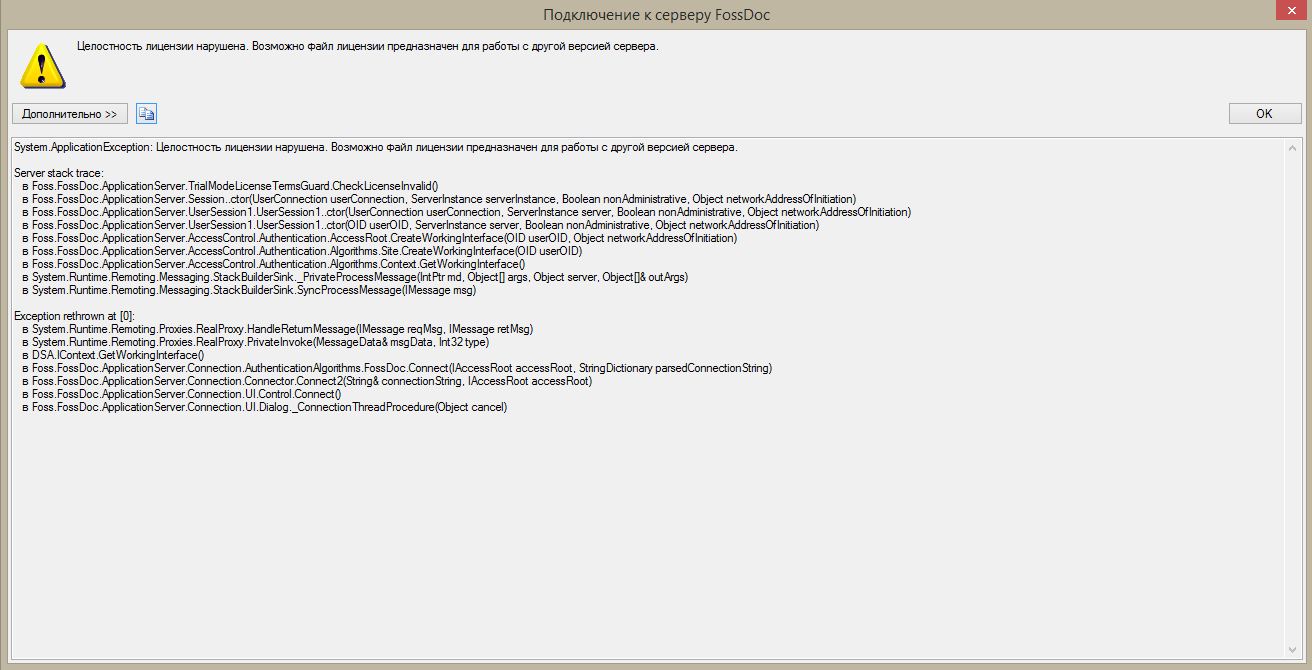
Task: Click the OK button
Action: point(1265,114)
